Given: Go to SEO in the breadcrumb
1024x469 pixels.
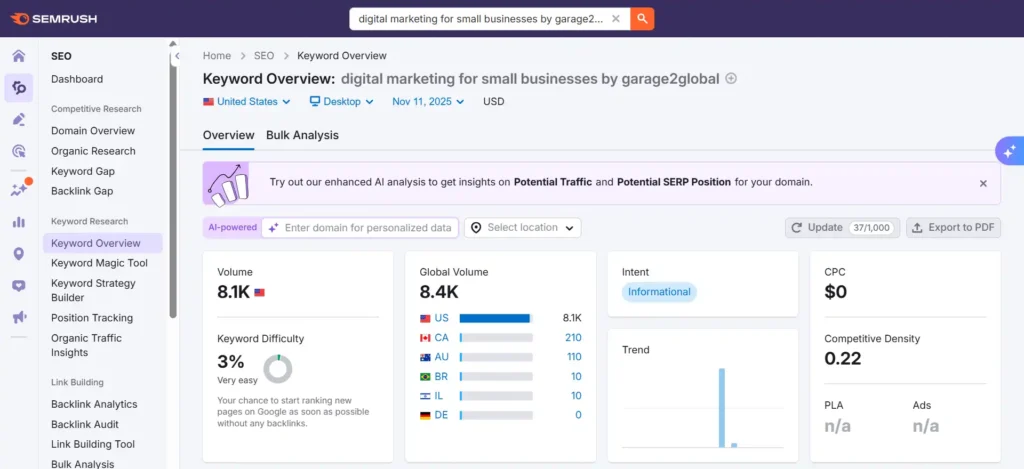Looking at the screenshot, I should (264, 56).
